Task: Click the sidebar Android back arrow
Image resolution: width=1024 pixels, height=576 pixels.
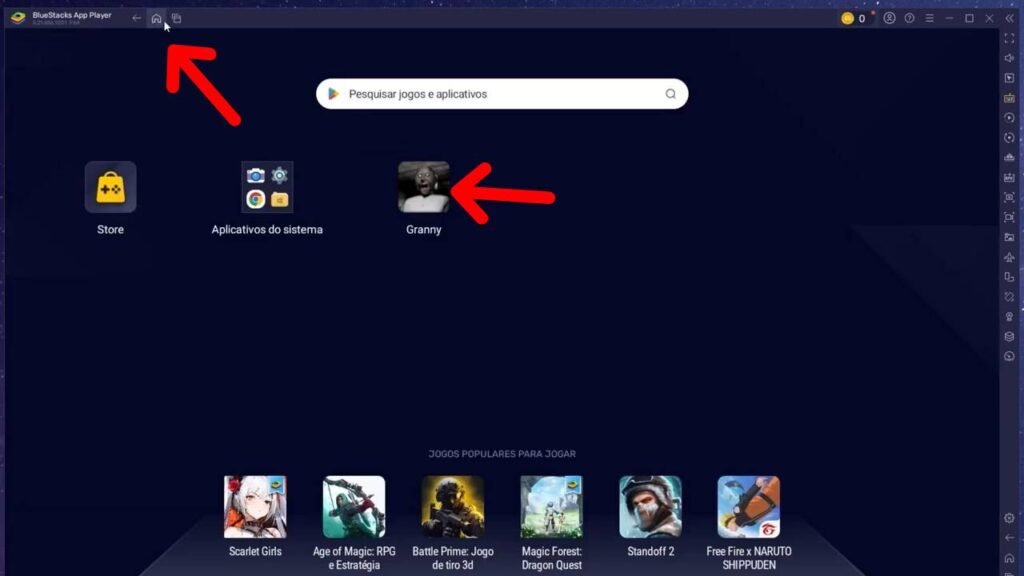Action: [x=1009, y=537]
